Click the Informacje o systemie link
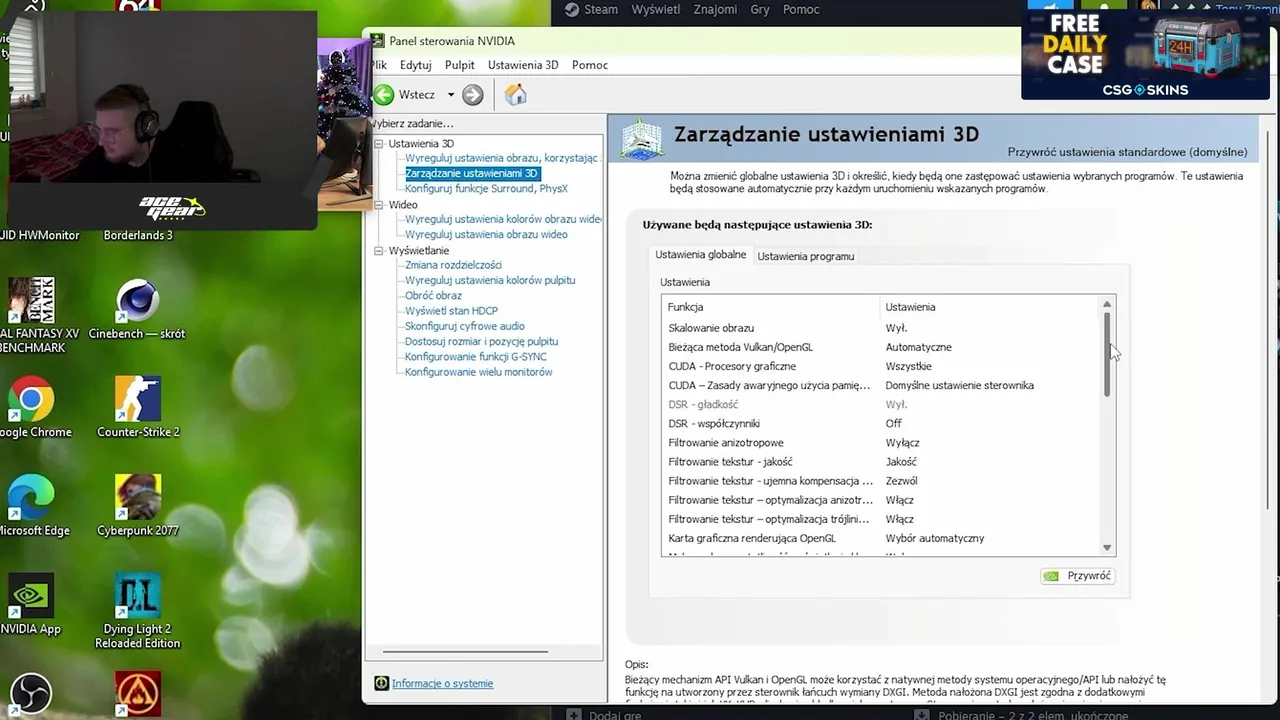1280x720 pixels. (x=442, y=684)
